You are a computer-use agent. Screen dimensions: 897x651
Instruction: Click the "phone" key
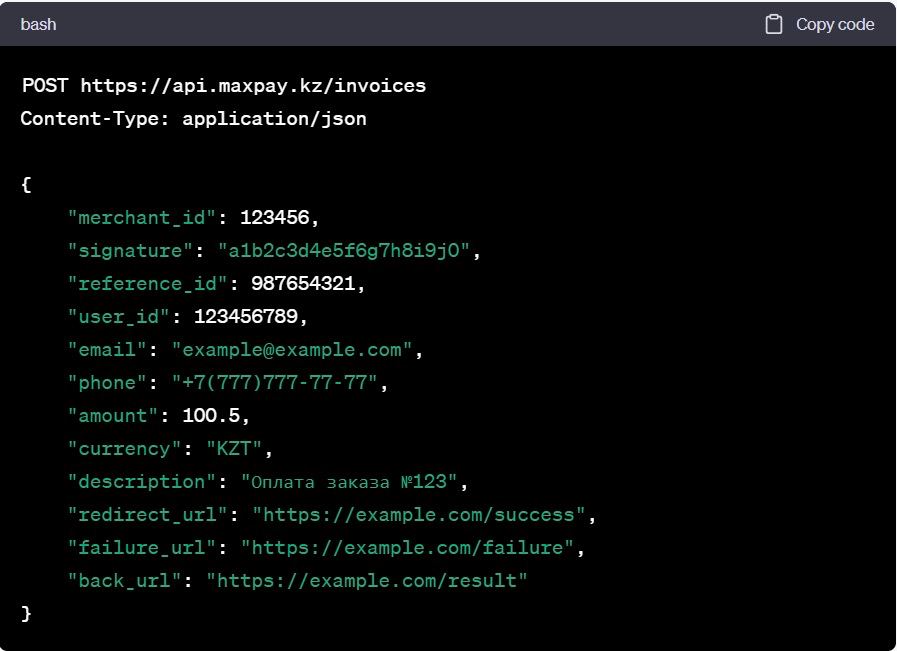108,383
